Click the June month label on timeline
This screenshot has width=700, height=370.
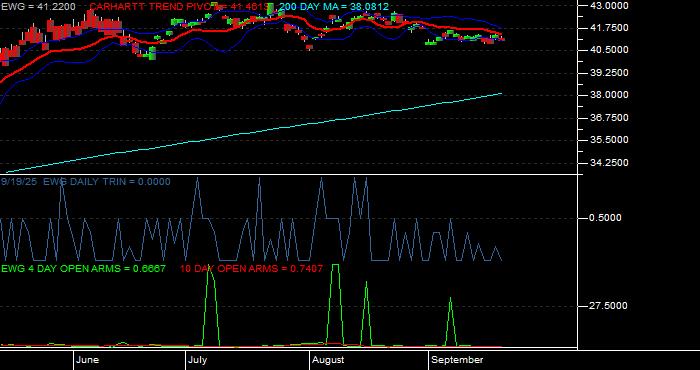tap(88, 360)
